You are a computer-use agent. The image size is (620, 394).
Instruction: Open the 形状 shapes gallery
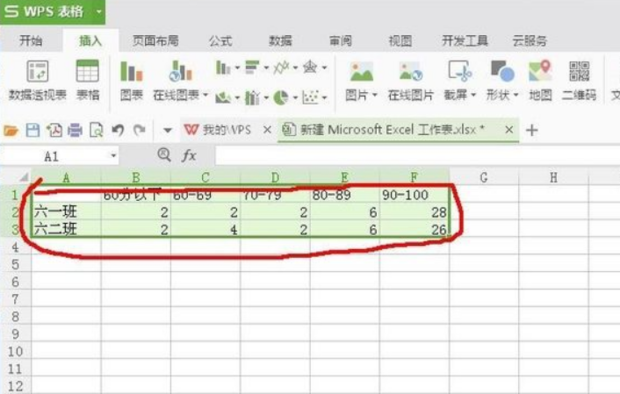click(502, 80)
